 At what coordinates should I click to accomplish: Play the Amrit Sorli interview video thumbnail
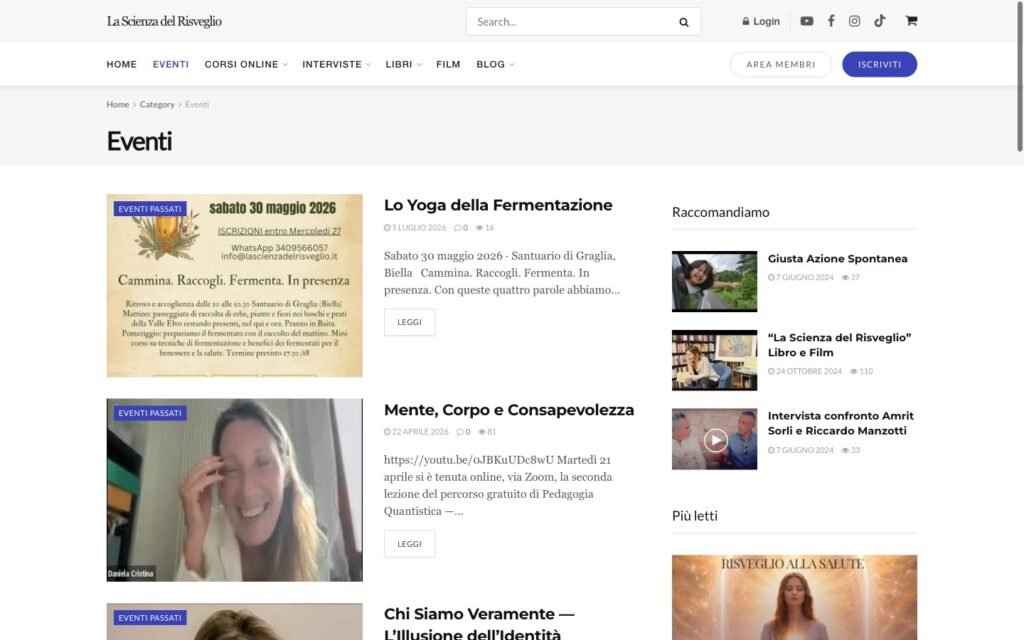tap(714, 439)
